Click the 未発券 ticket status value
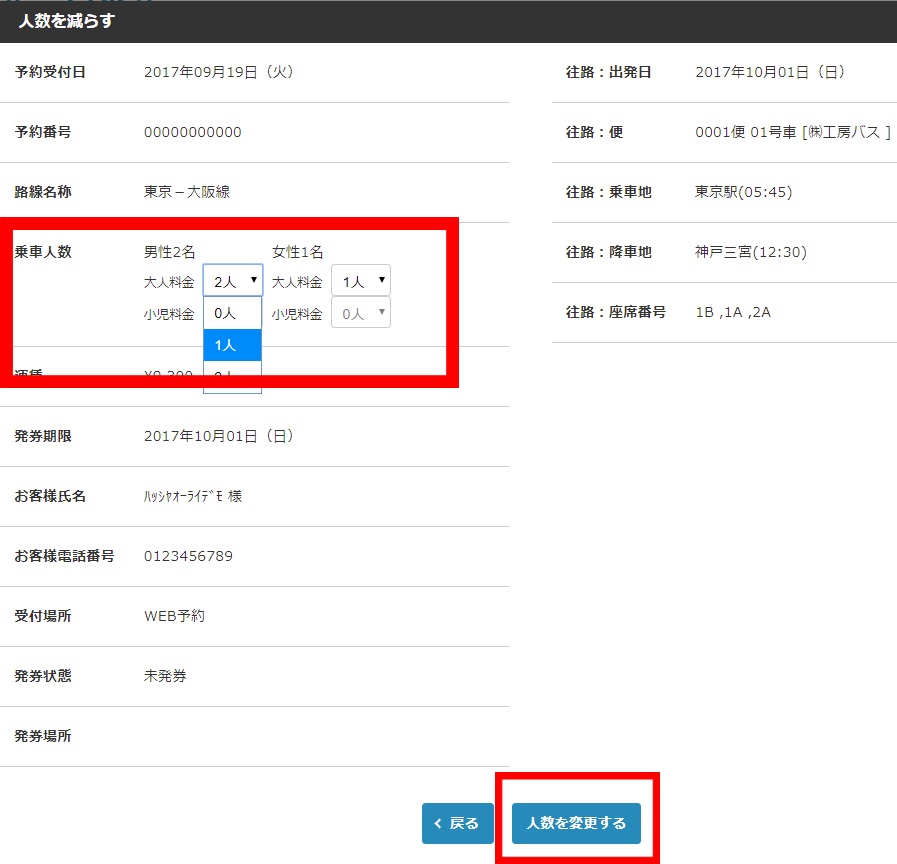This screenshot has width=897, height=864. [165, 676]
